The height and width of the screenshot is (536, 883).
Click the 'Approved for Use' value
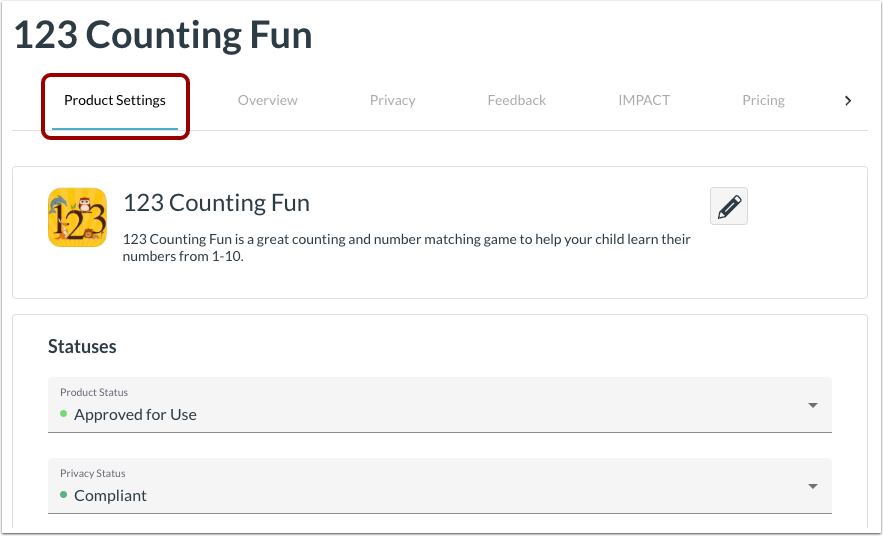click(x=135, y=414)
